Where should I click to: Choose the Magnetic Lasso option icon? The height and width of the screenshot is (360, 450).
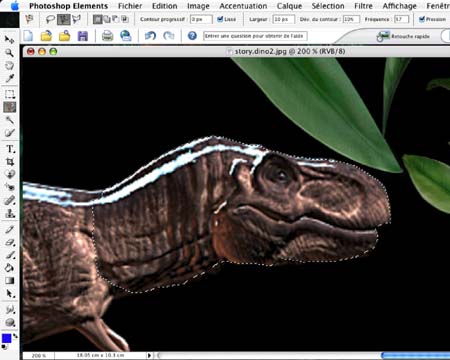63,19
